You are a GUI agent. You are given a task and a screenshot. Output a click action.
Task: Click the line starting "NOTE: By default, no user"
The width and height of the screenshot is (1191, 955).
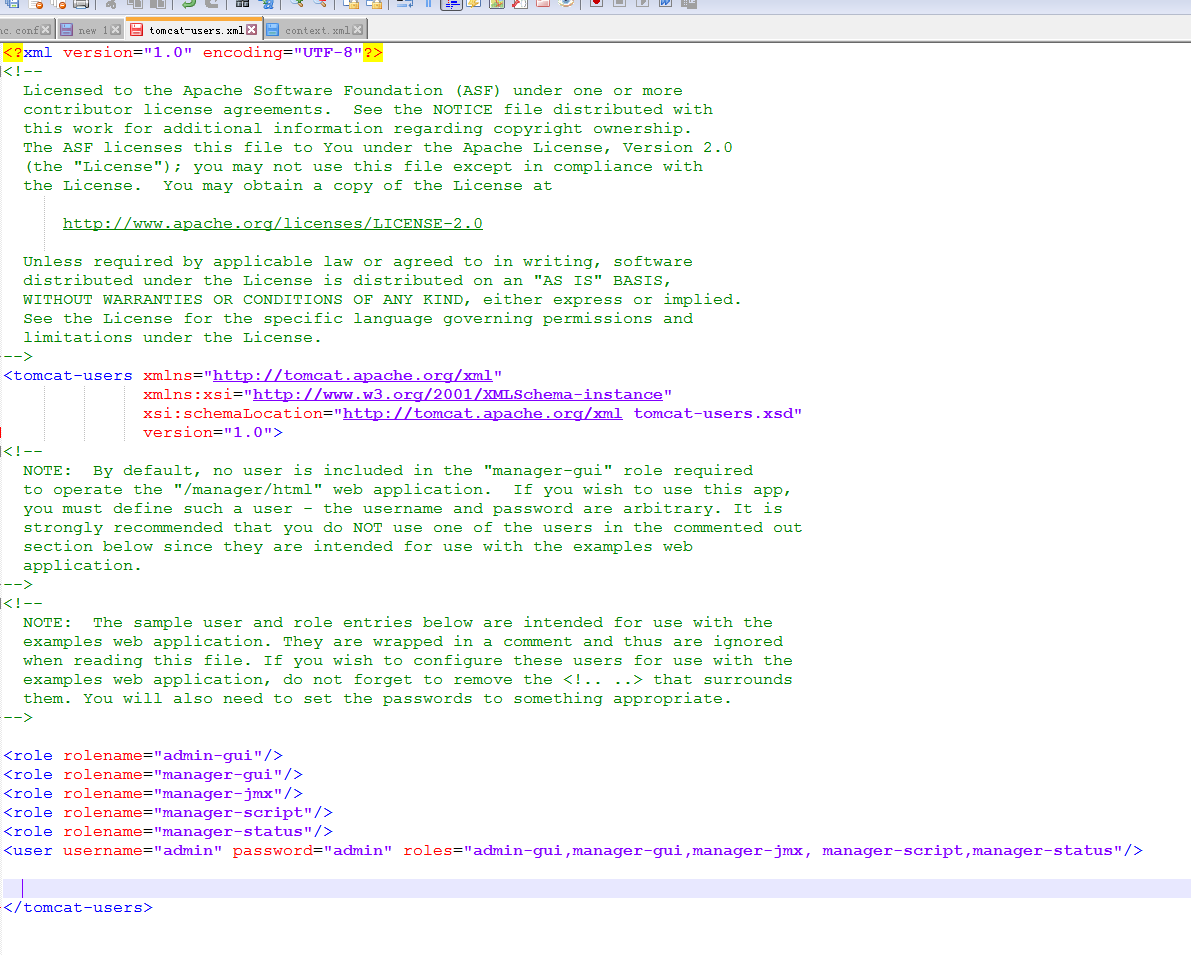point(388,470)
